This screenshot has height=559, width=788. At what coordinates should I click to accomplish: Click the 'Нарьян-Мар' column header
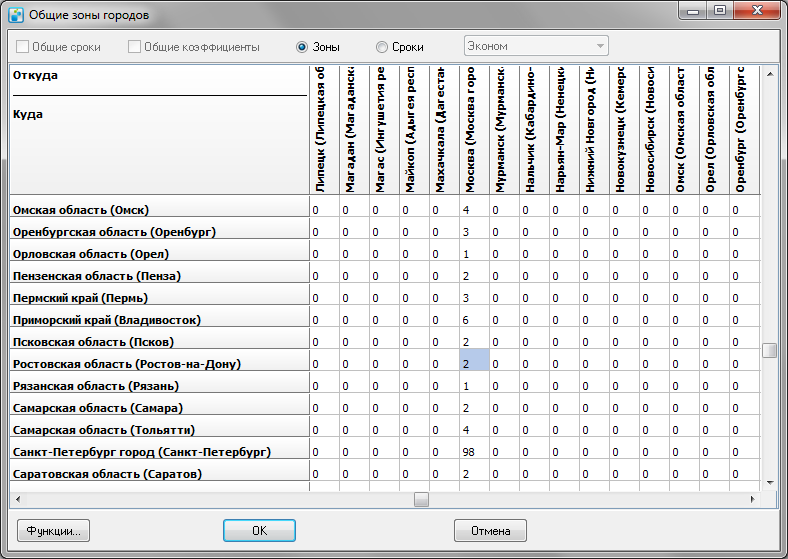coord(564,130)
